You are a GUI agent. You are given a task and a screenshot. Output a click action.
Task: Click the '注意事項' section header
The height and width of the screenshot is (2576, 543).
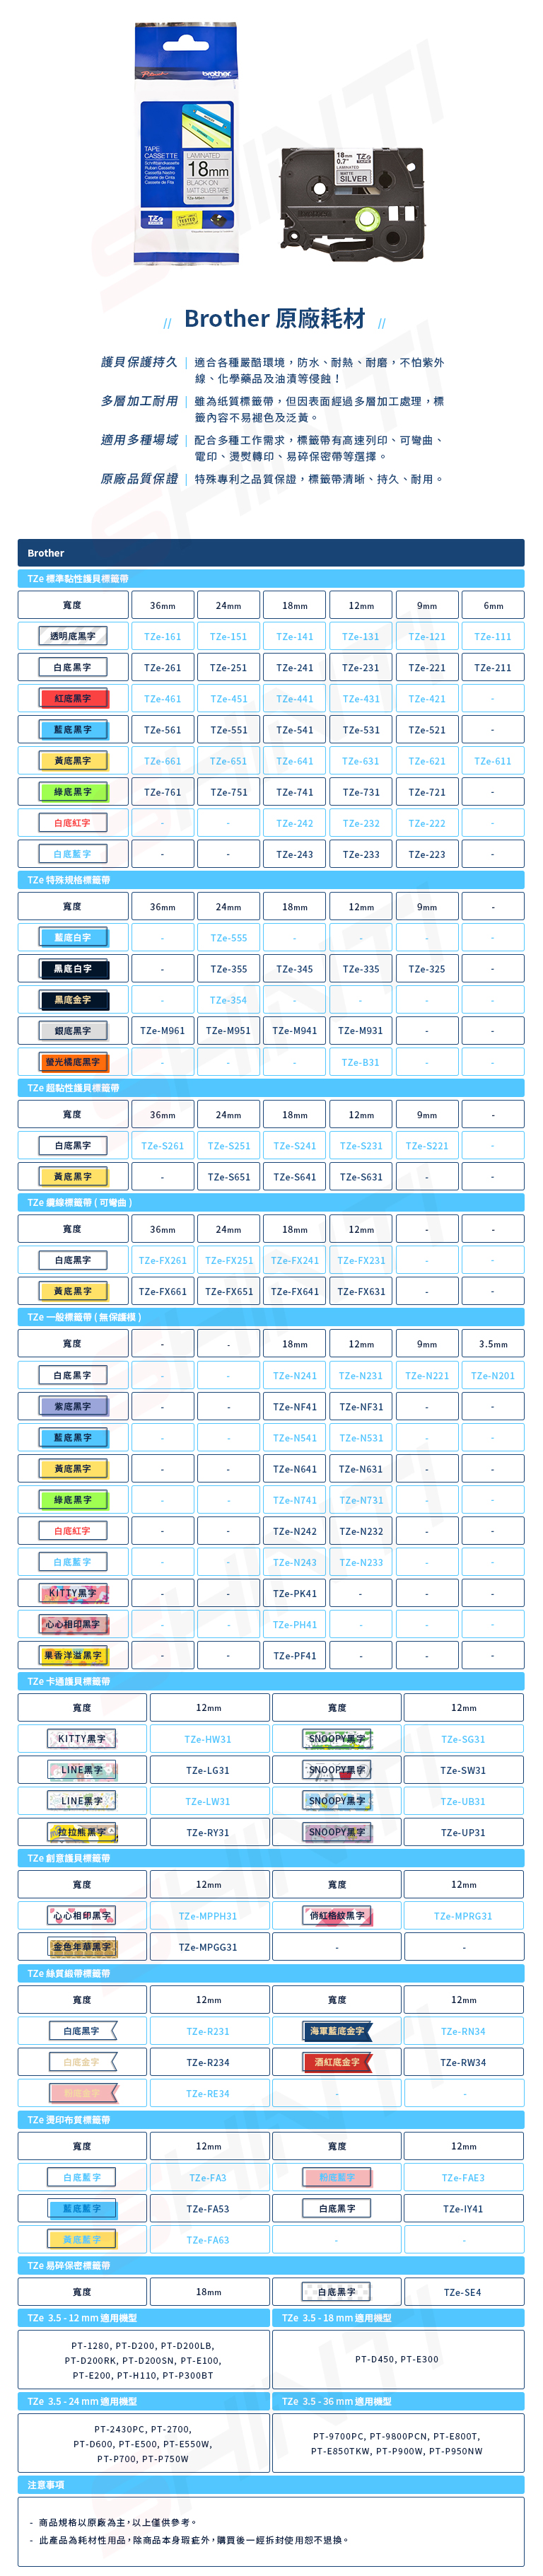pos(271,2485)
